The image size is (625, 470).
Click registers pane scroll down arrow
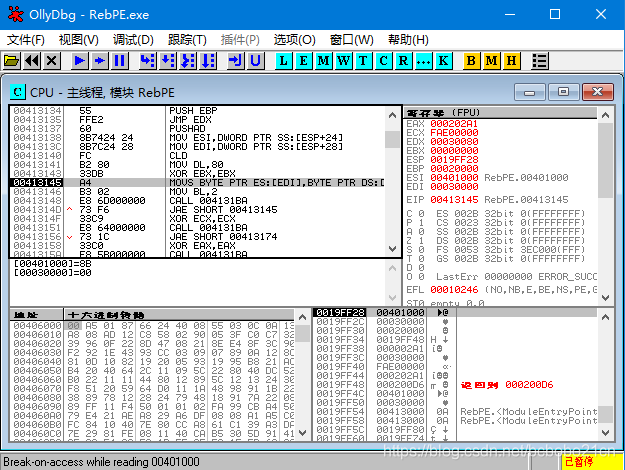605,297
